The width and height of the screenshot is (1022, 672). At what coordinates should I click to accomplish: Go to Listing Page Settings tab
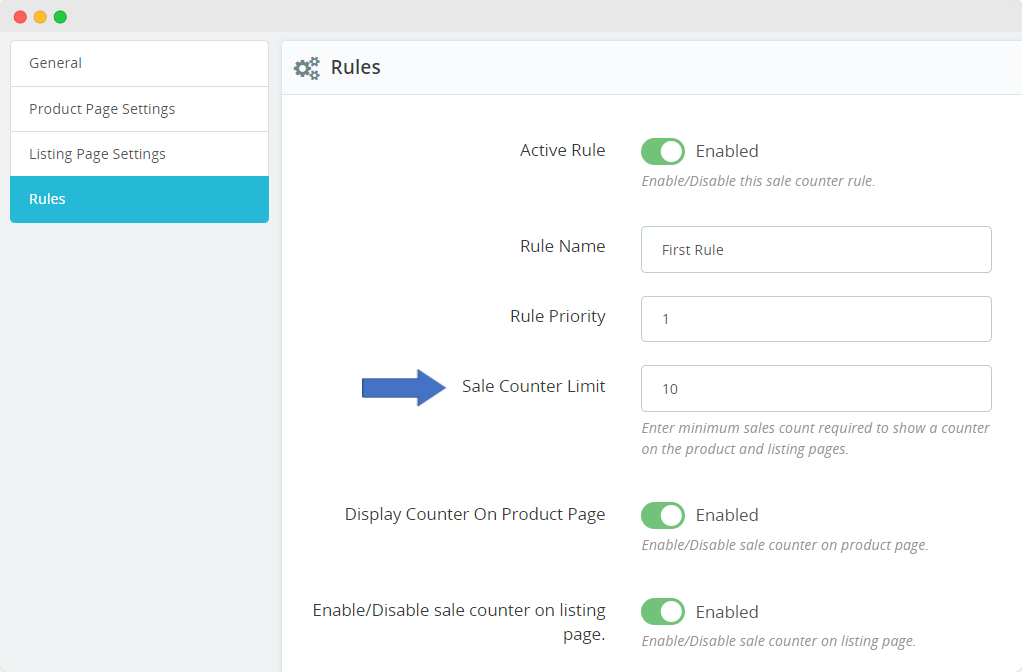coord(139,154)
